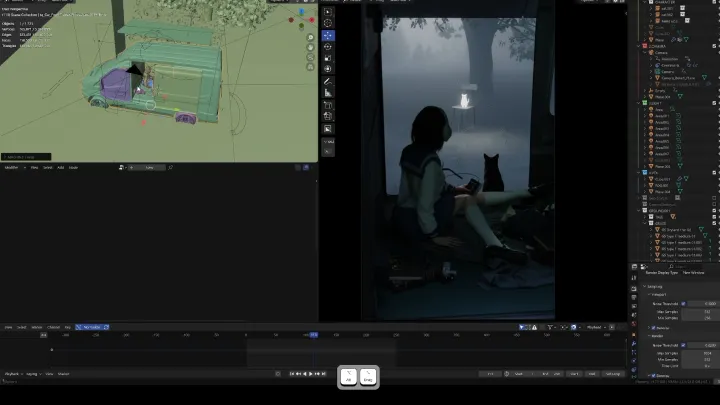Screen dimensions: 720x405
Task: Select the Scale tool in toolbar
Action: point(328,58)
